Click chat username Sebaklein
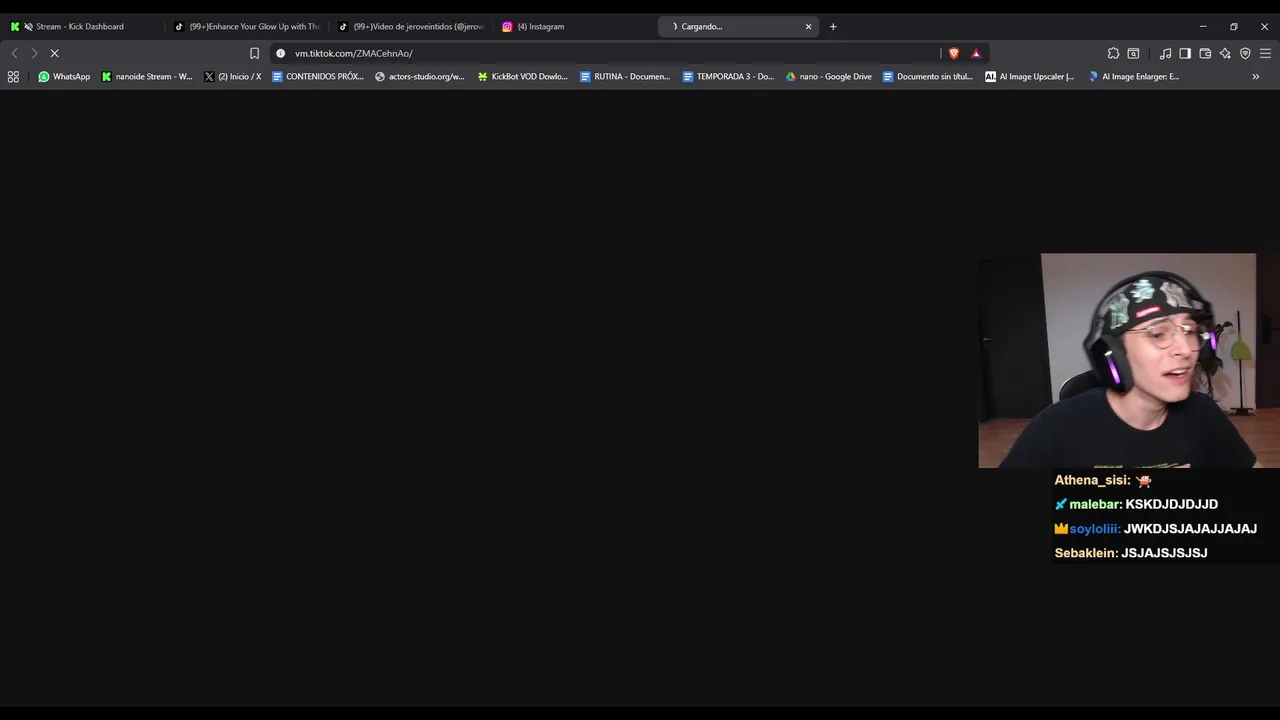1280x720 pixels. (1086, 553)
